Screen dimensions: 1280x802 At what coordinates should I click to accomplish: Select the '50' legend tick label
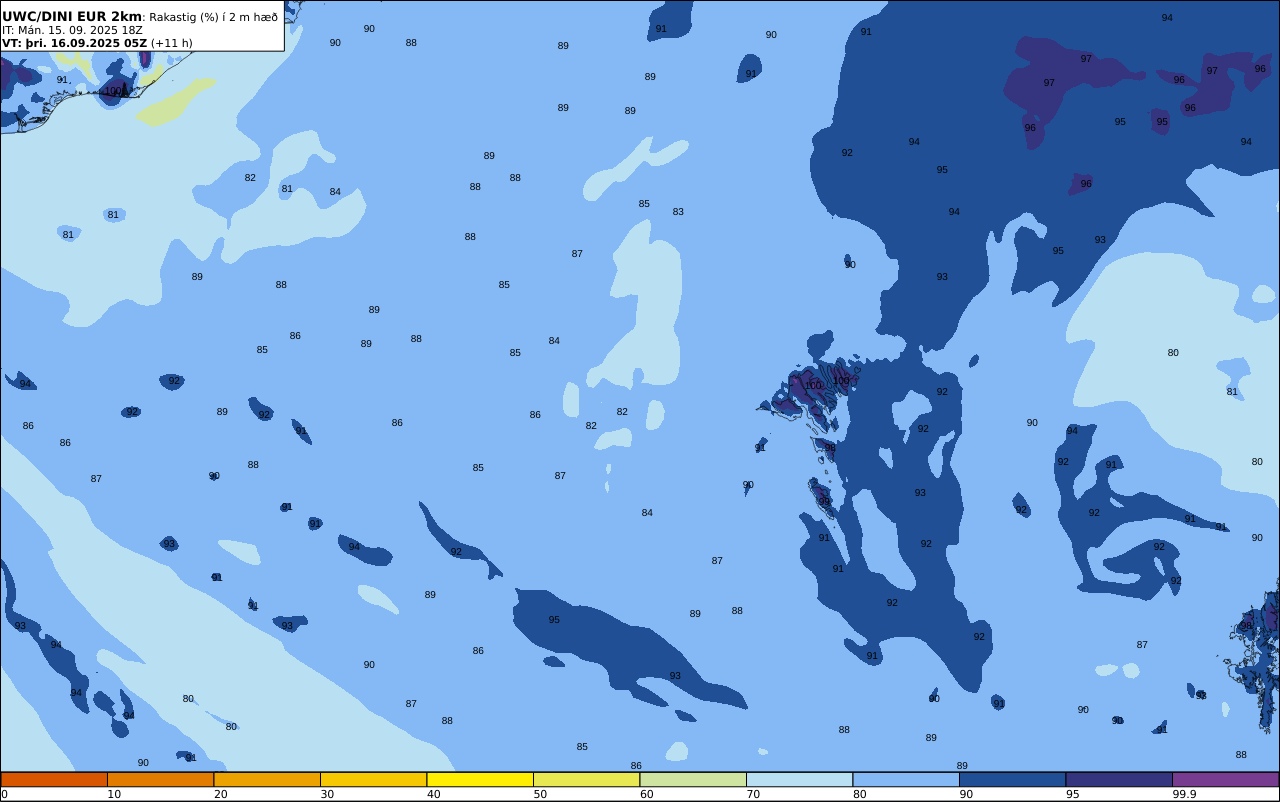coord(540,794)
